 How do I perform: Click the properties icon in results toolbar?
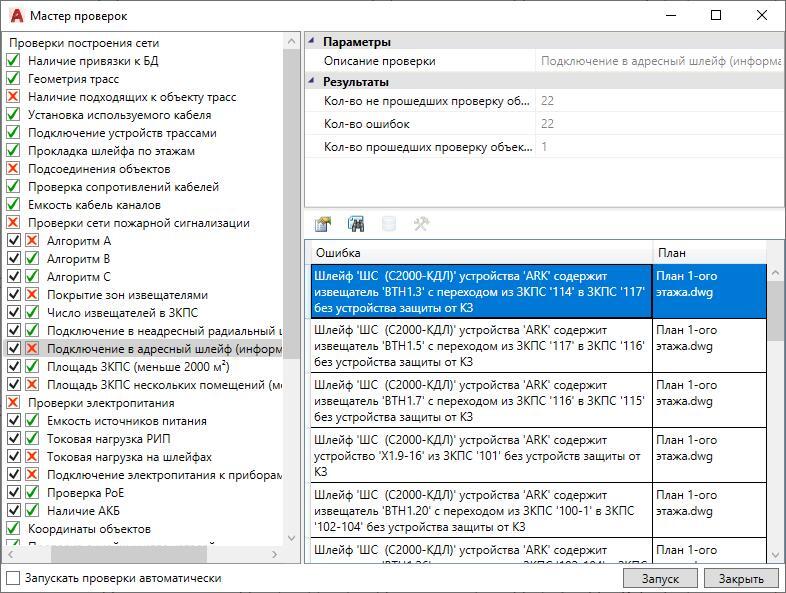(322, 224)
